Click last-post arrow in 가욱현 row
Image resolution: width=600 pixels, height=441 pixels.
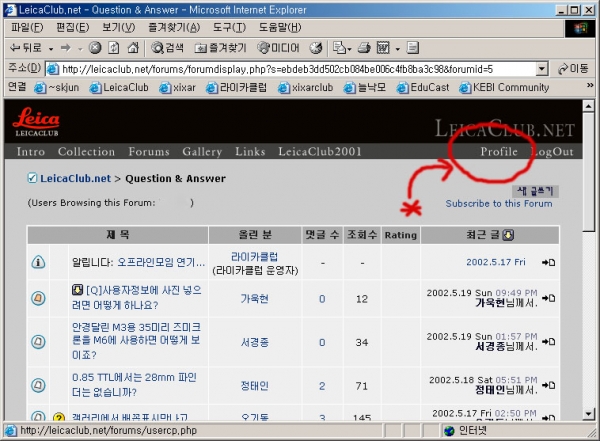[548, 298]
